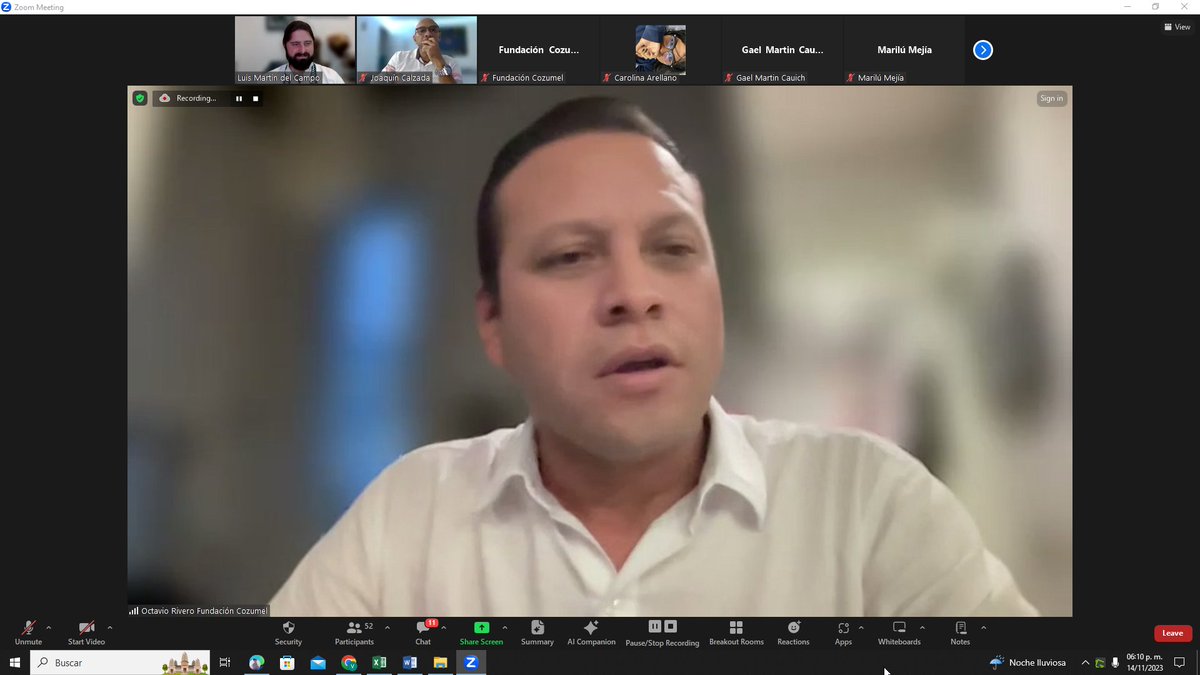
Task: Click Pause/Stop Recording in toolbar
Action: 662,633
